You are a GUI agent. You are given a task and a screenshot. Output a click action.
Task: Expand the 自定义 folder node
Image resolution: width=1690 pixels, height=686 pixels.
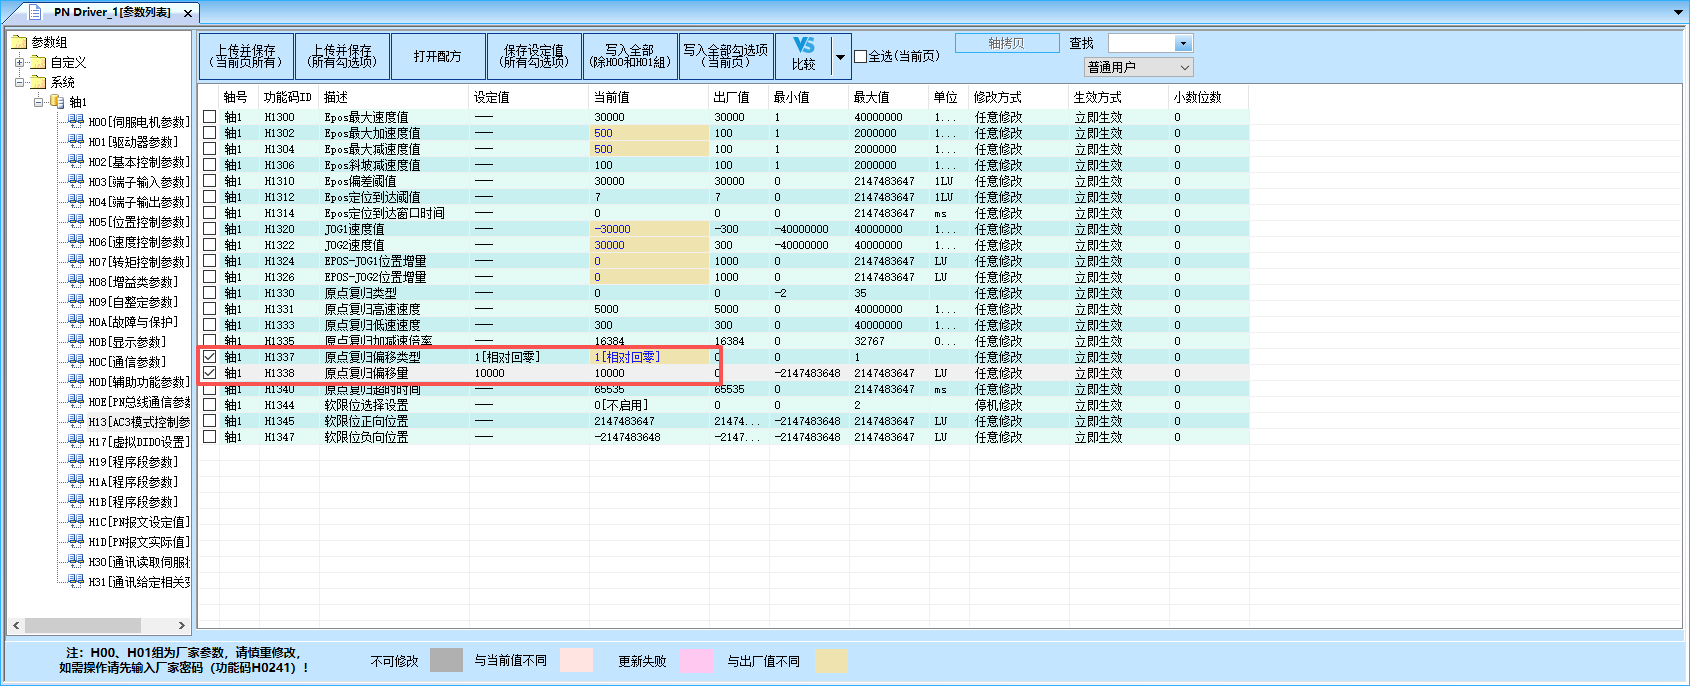(x=19, y=62)
